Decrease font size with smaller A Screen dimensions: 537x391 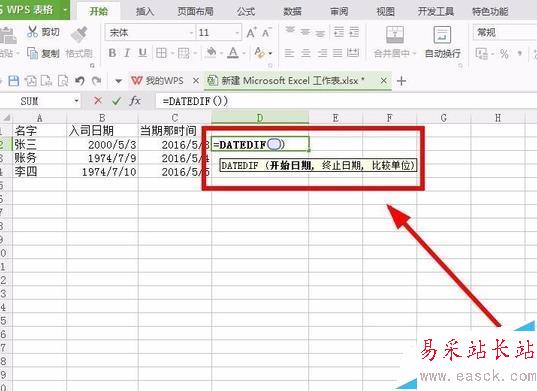coord(266,33)
